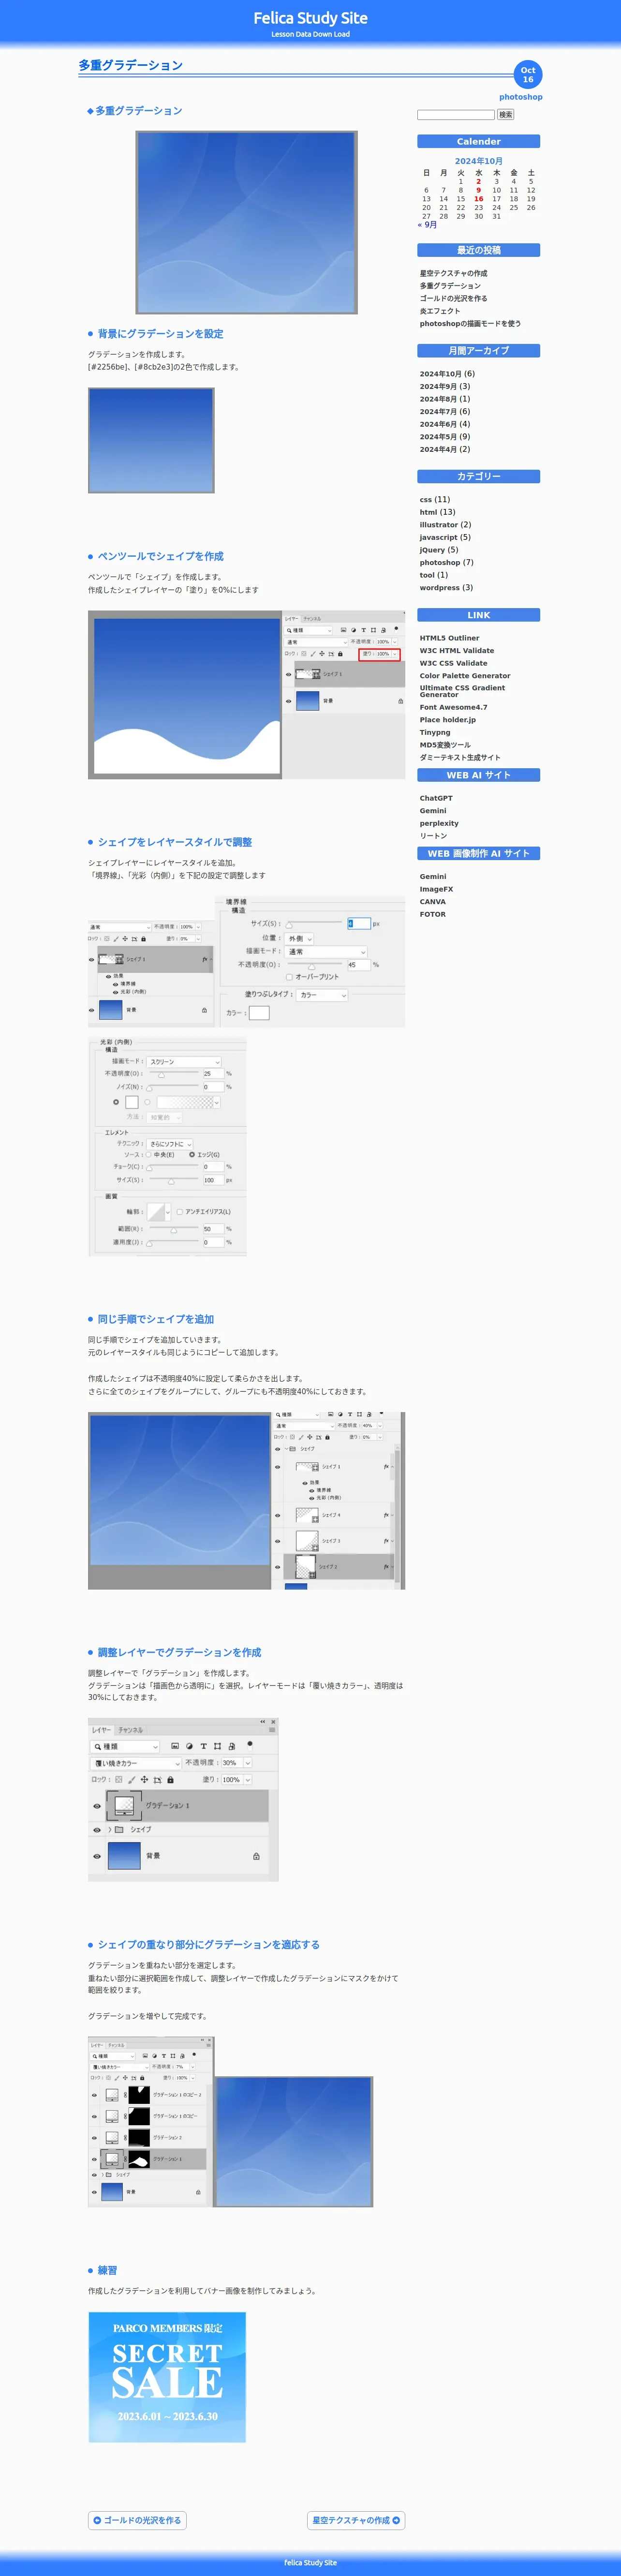621x2576 pixels.
Task: Click the Felica Study Site header title
Action: [x=310, y=18]
